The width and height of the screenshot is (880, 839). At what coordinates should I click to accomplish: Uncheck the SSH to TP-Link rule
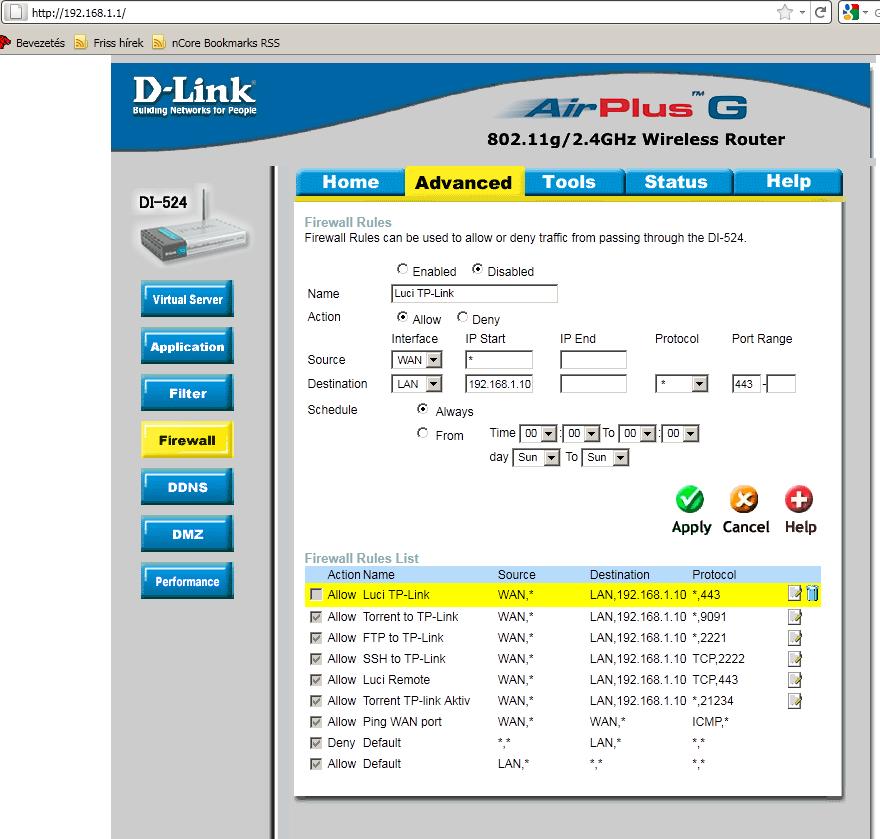[316, 659]
